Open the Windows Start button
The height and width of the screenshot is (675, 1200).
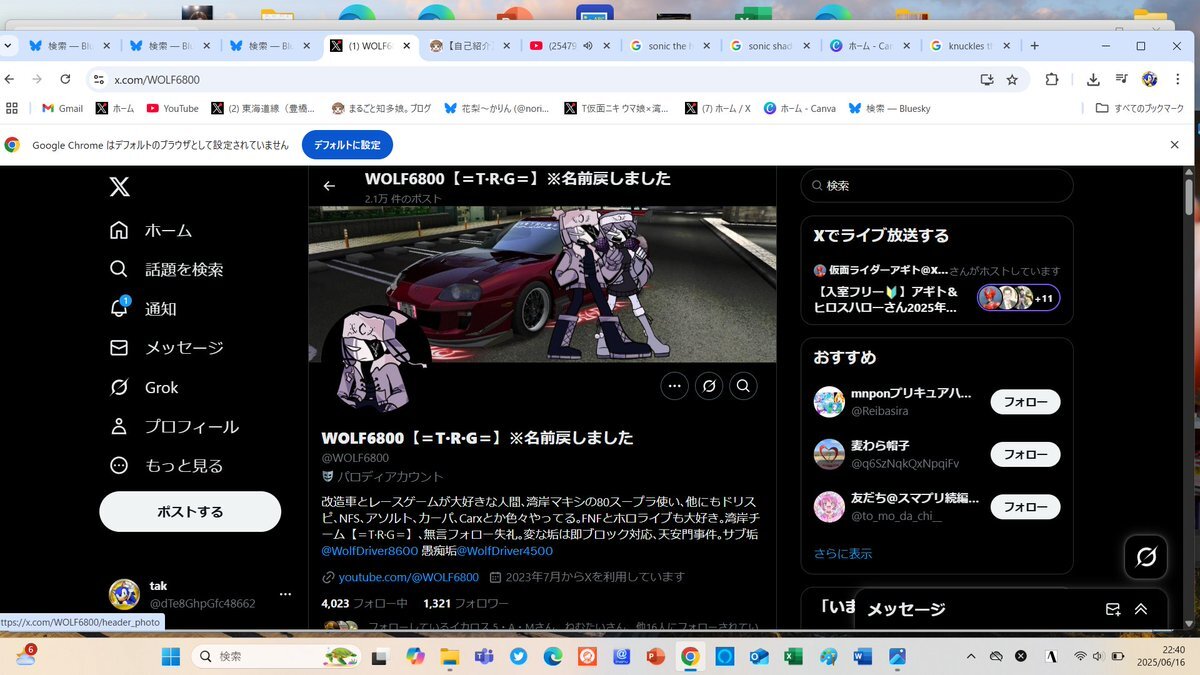coord(170,656)
